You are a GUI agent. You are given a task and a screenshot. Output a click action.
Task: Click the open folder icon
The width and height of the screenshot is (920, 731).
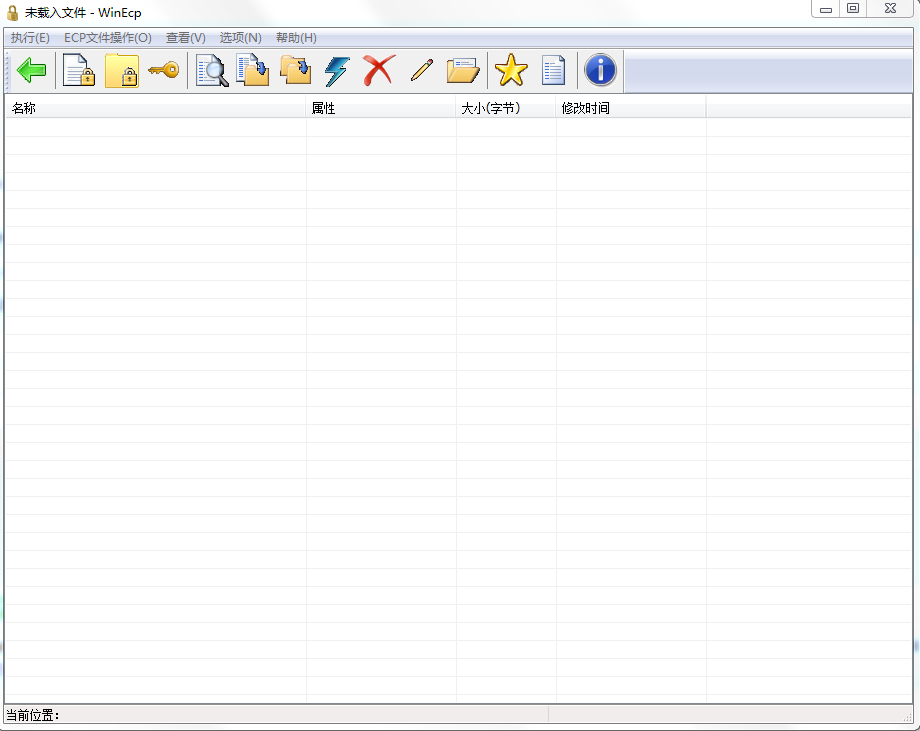coord(462,71)
